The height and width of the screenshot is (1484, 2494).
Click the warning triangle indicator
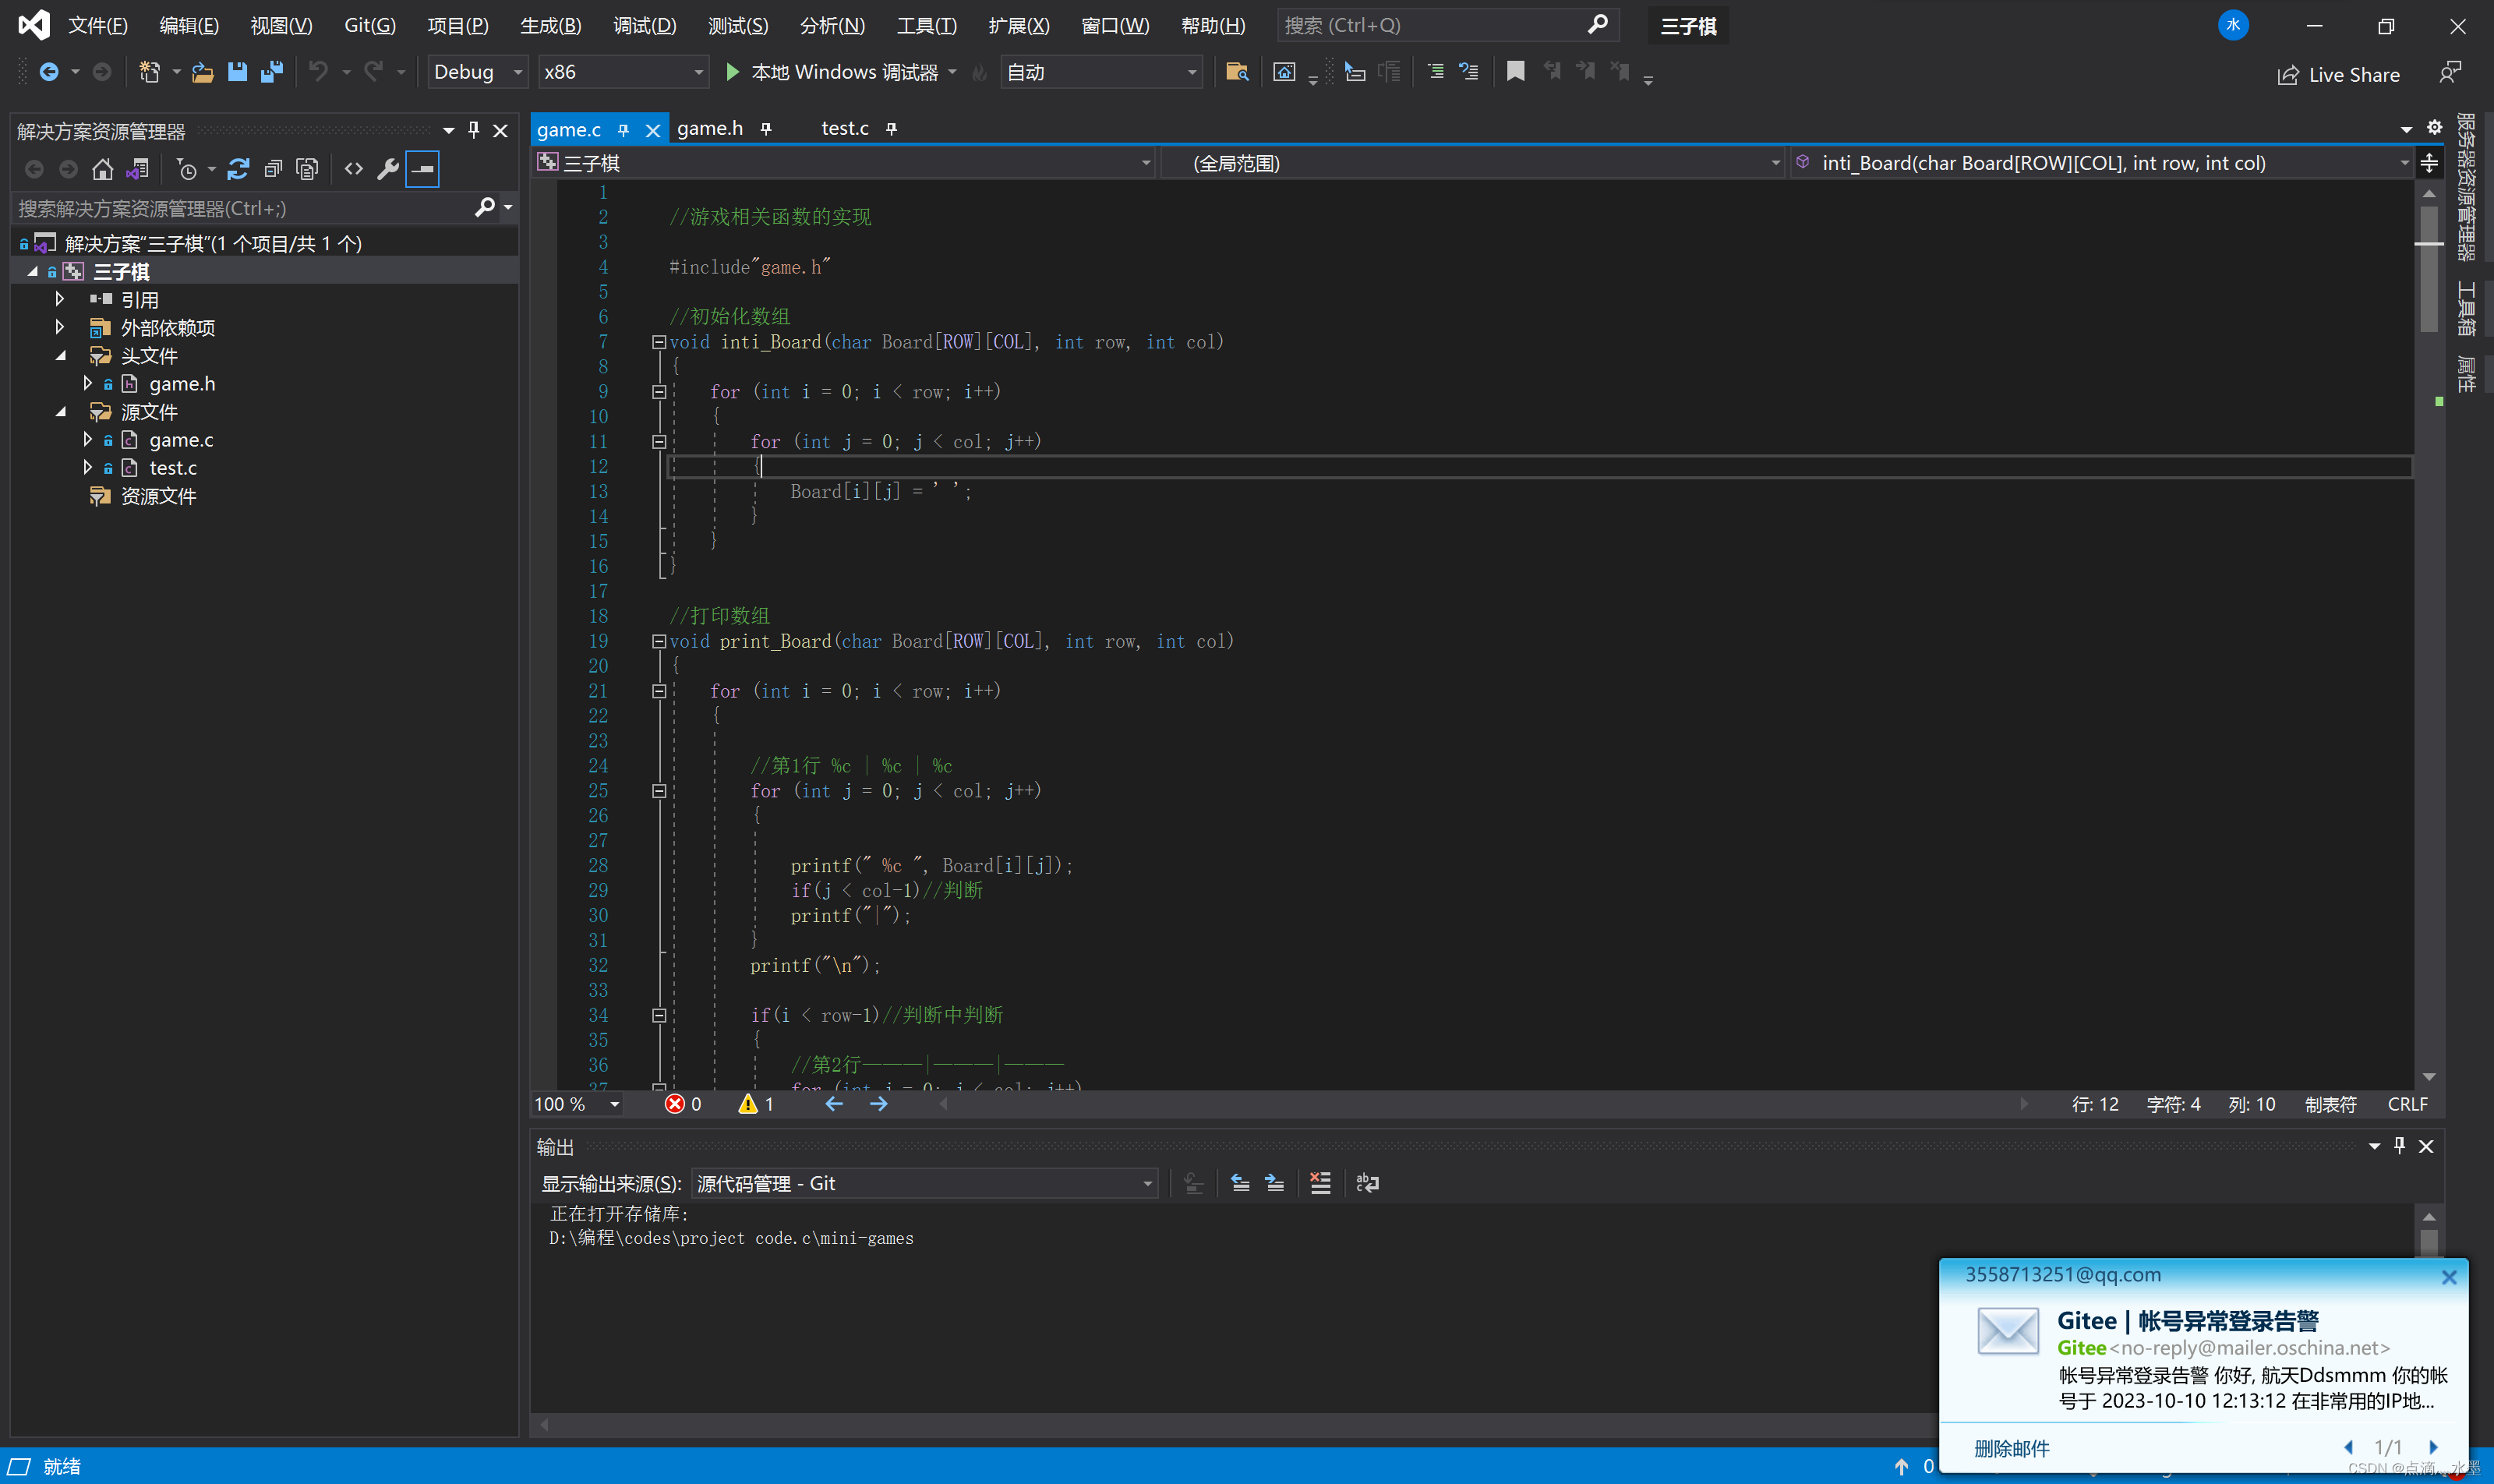coord(747,1104)
